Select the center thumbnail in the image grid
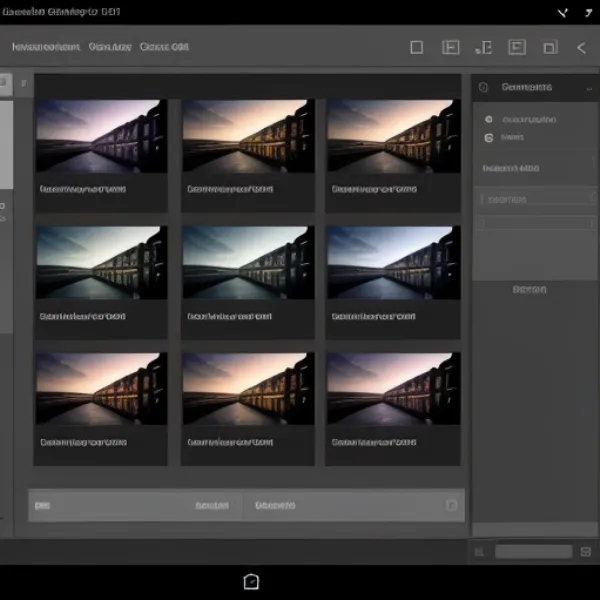Screen dimensions: 600x600 pos(248,262)
